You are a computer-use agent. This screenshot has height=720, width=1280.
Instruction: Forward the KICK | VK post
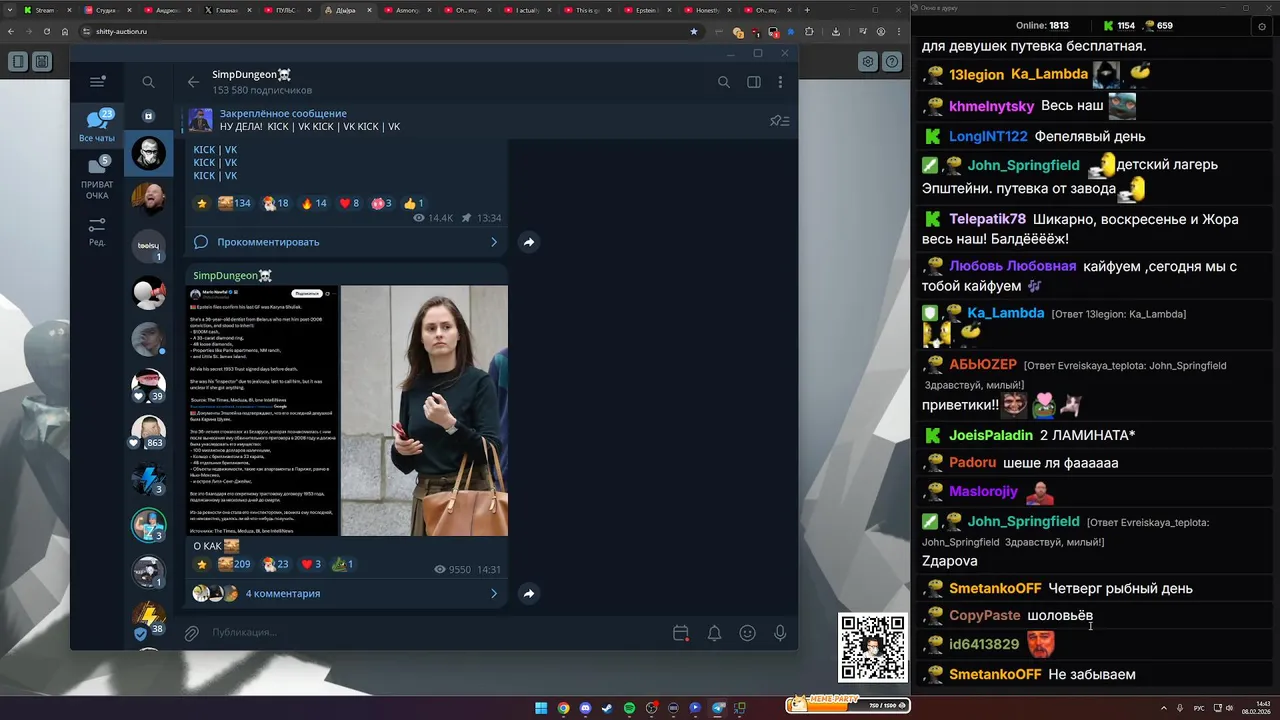coord(529,242)
